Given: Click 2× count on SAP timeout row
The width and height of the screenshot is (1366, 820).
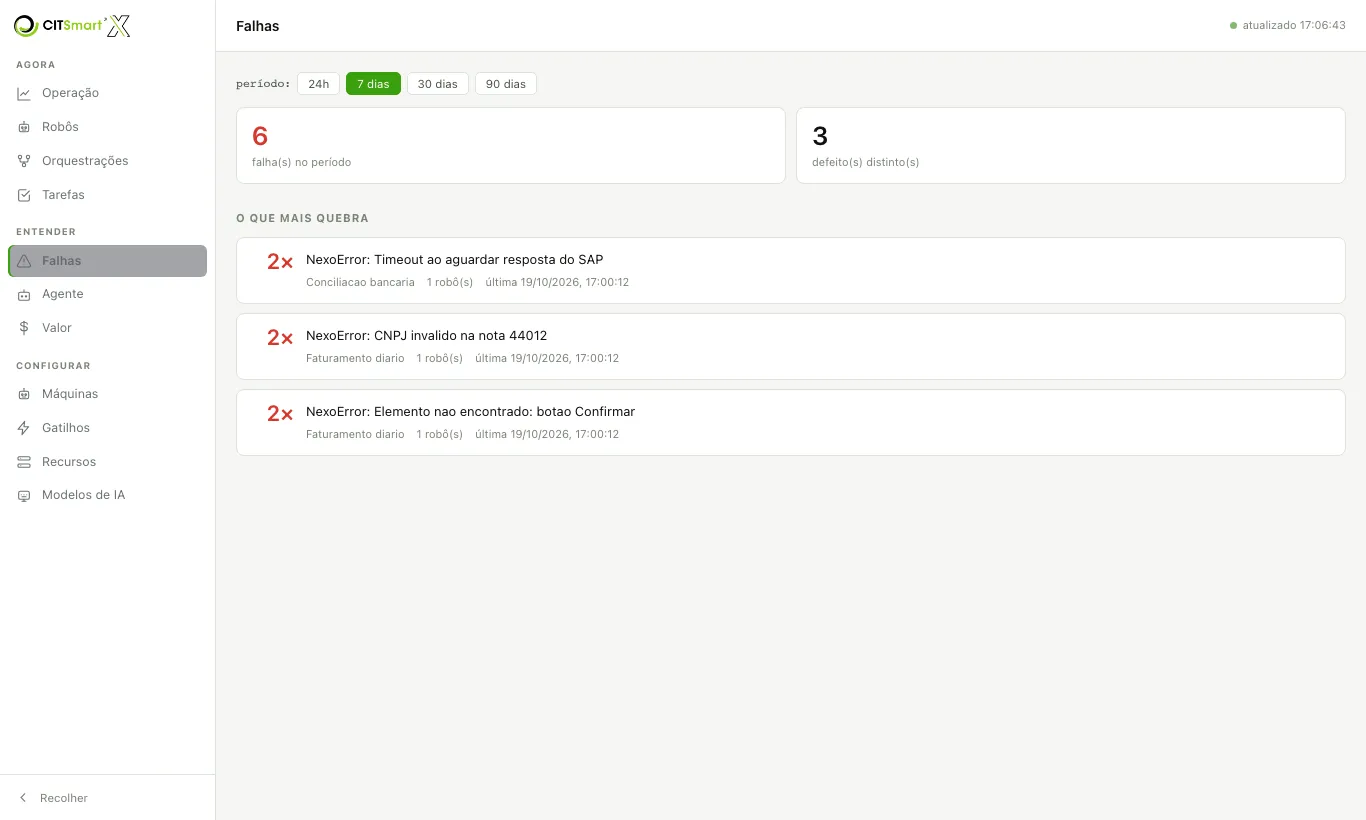Looking at the screenshot, I should 279,262.
